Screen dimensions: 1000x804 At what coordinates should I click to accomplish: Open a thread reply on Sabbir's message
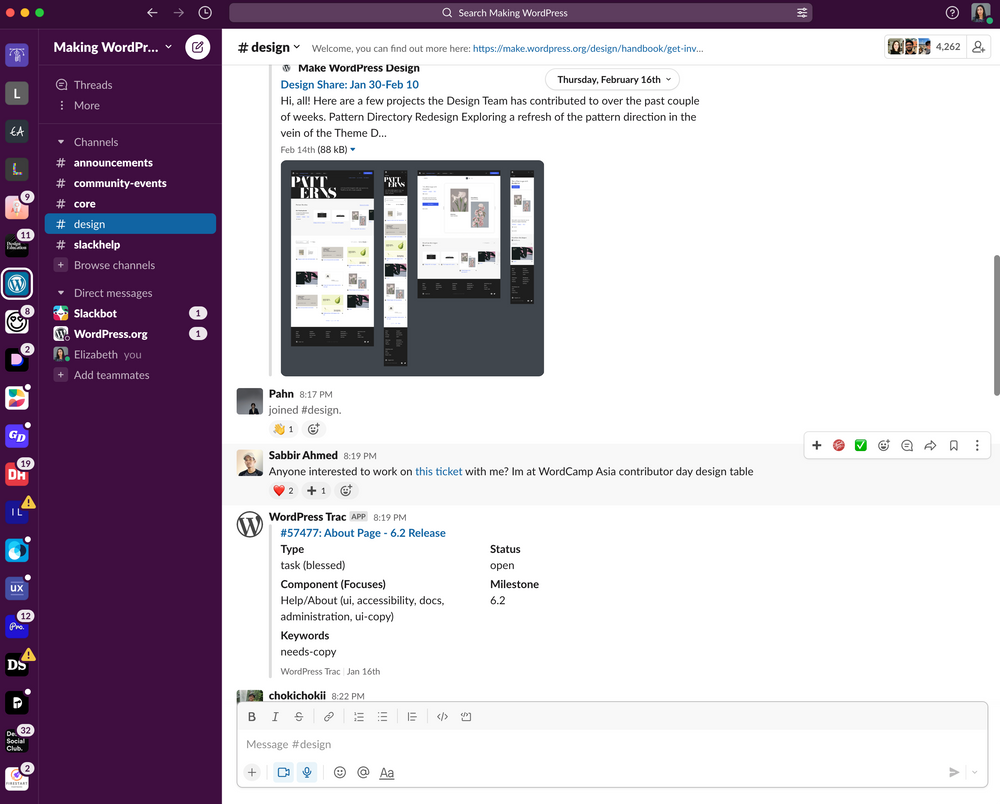pos(907,445)
